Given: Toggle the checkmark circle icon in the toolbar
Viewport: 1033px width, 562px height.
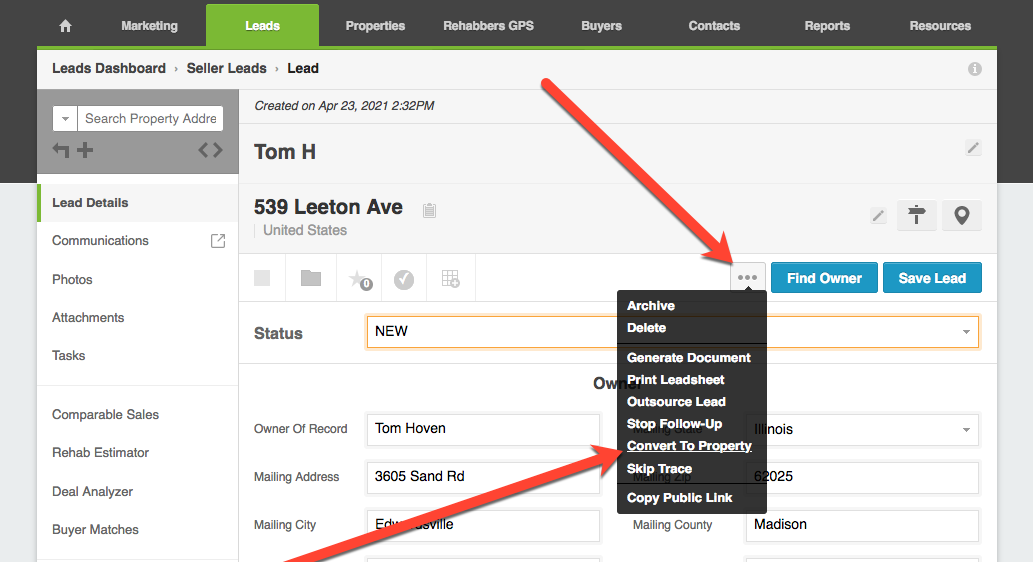Looking at the screenshot, I should (x=404, y=279).
